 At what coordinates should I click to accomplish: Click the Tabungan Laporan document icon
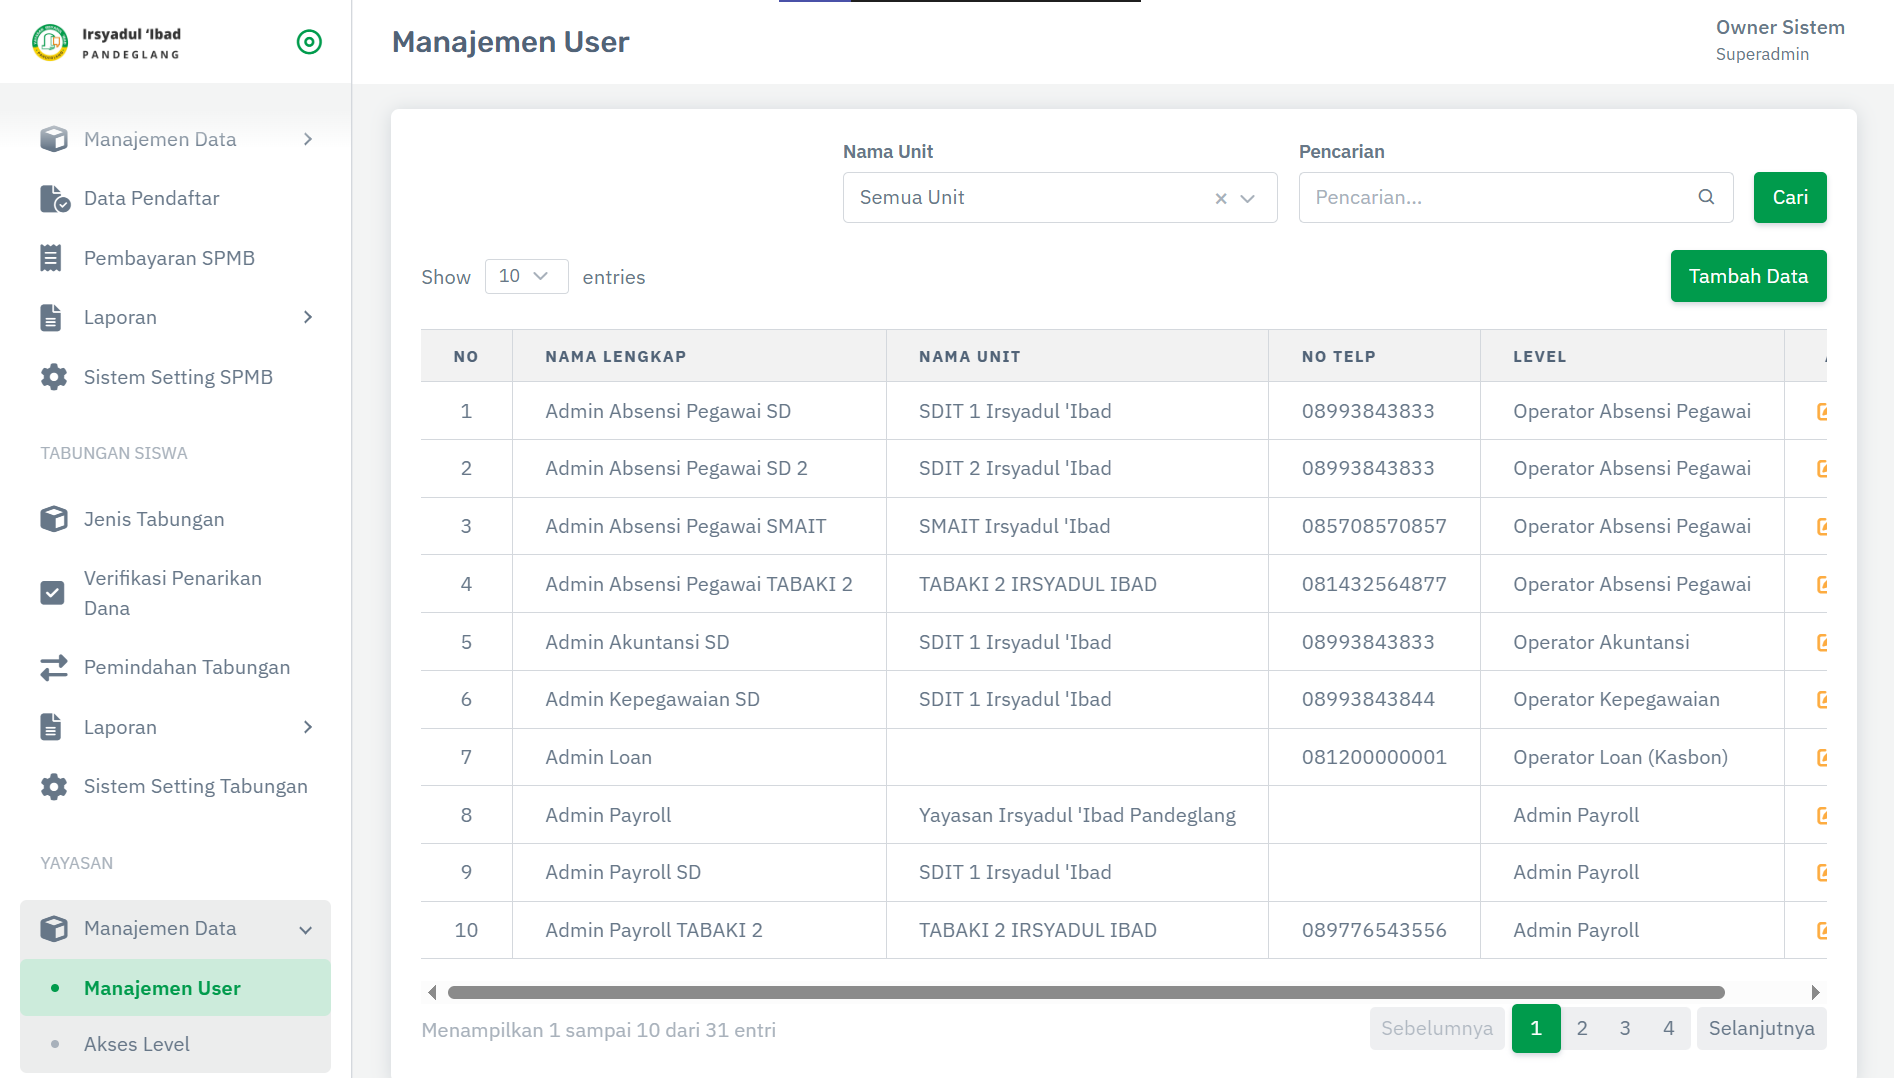click(51, 727)
